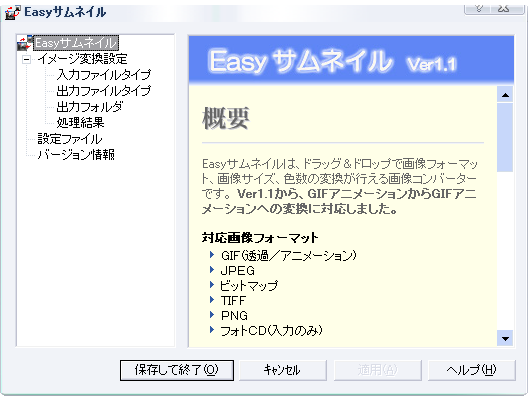Open help with ヘルプ(H) button
The image size is (528, 396).
[471, 370]
